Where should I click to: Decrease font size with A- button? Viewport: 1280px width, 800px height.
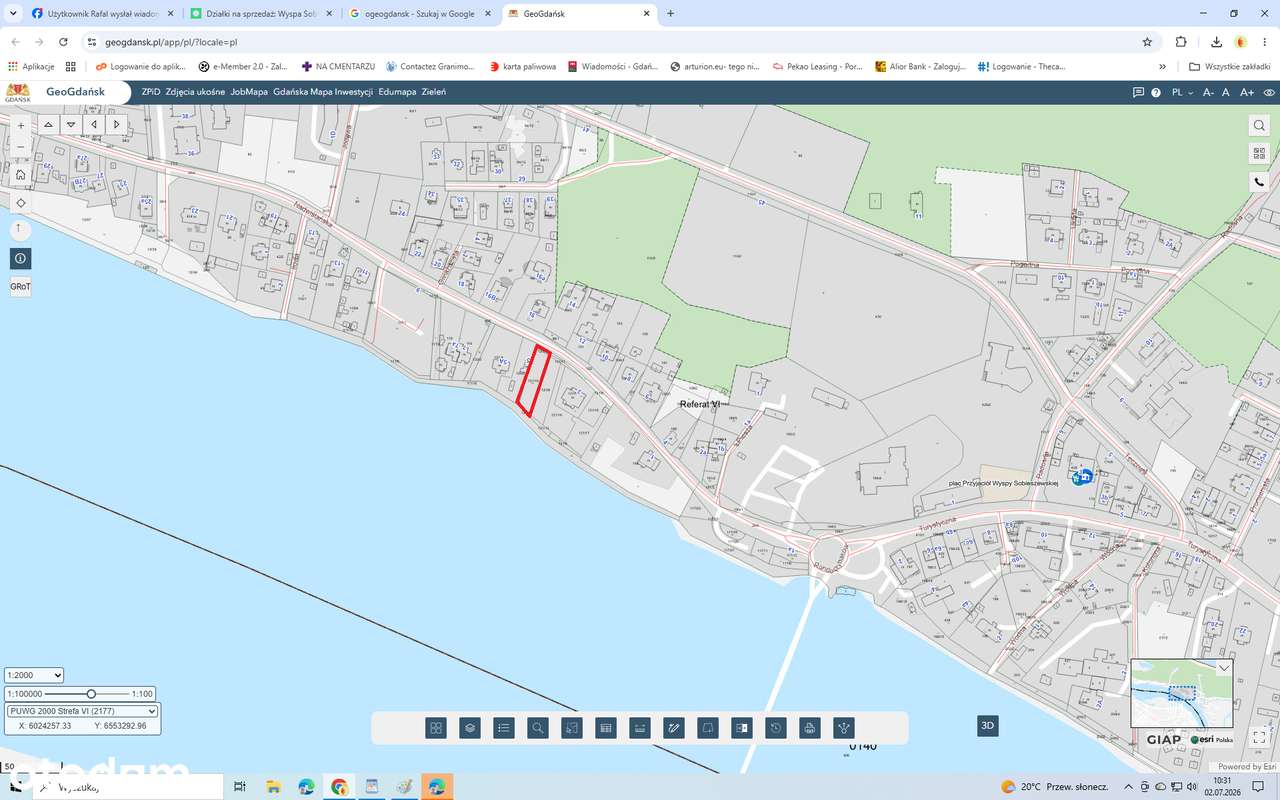[x=1208, y=92]
